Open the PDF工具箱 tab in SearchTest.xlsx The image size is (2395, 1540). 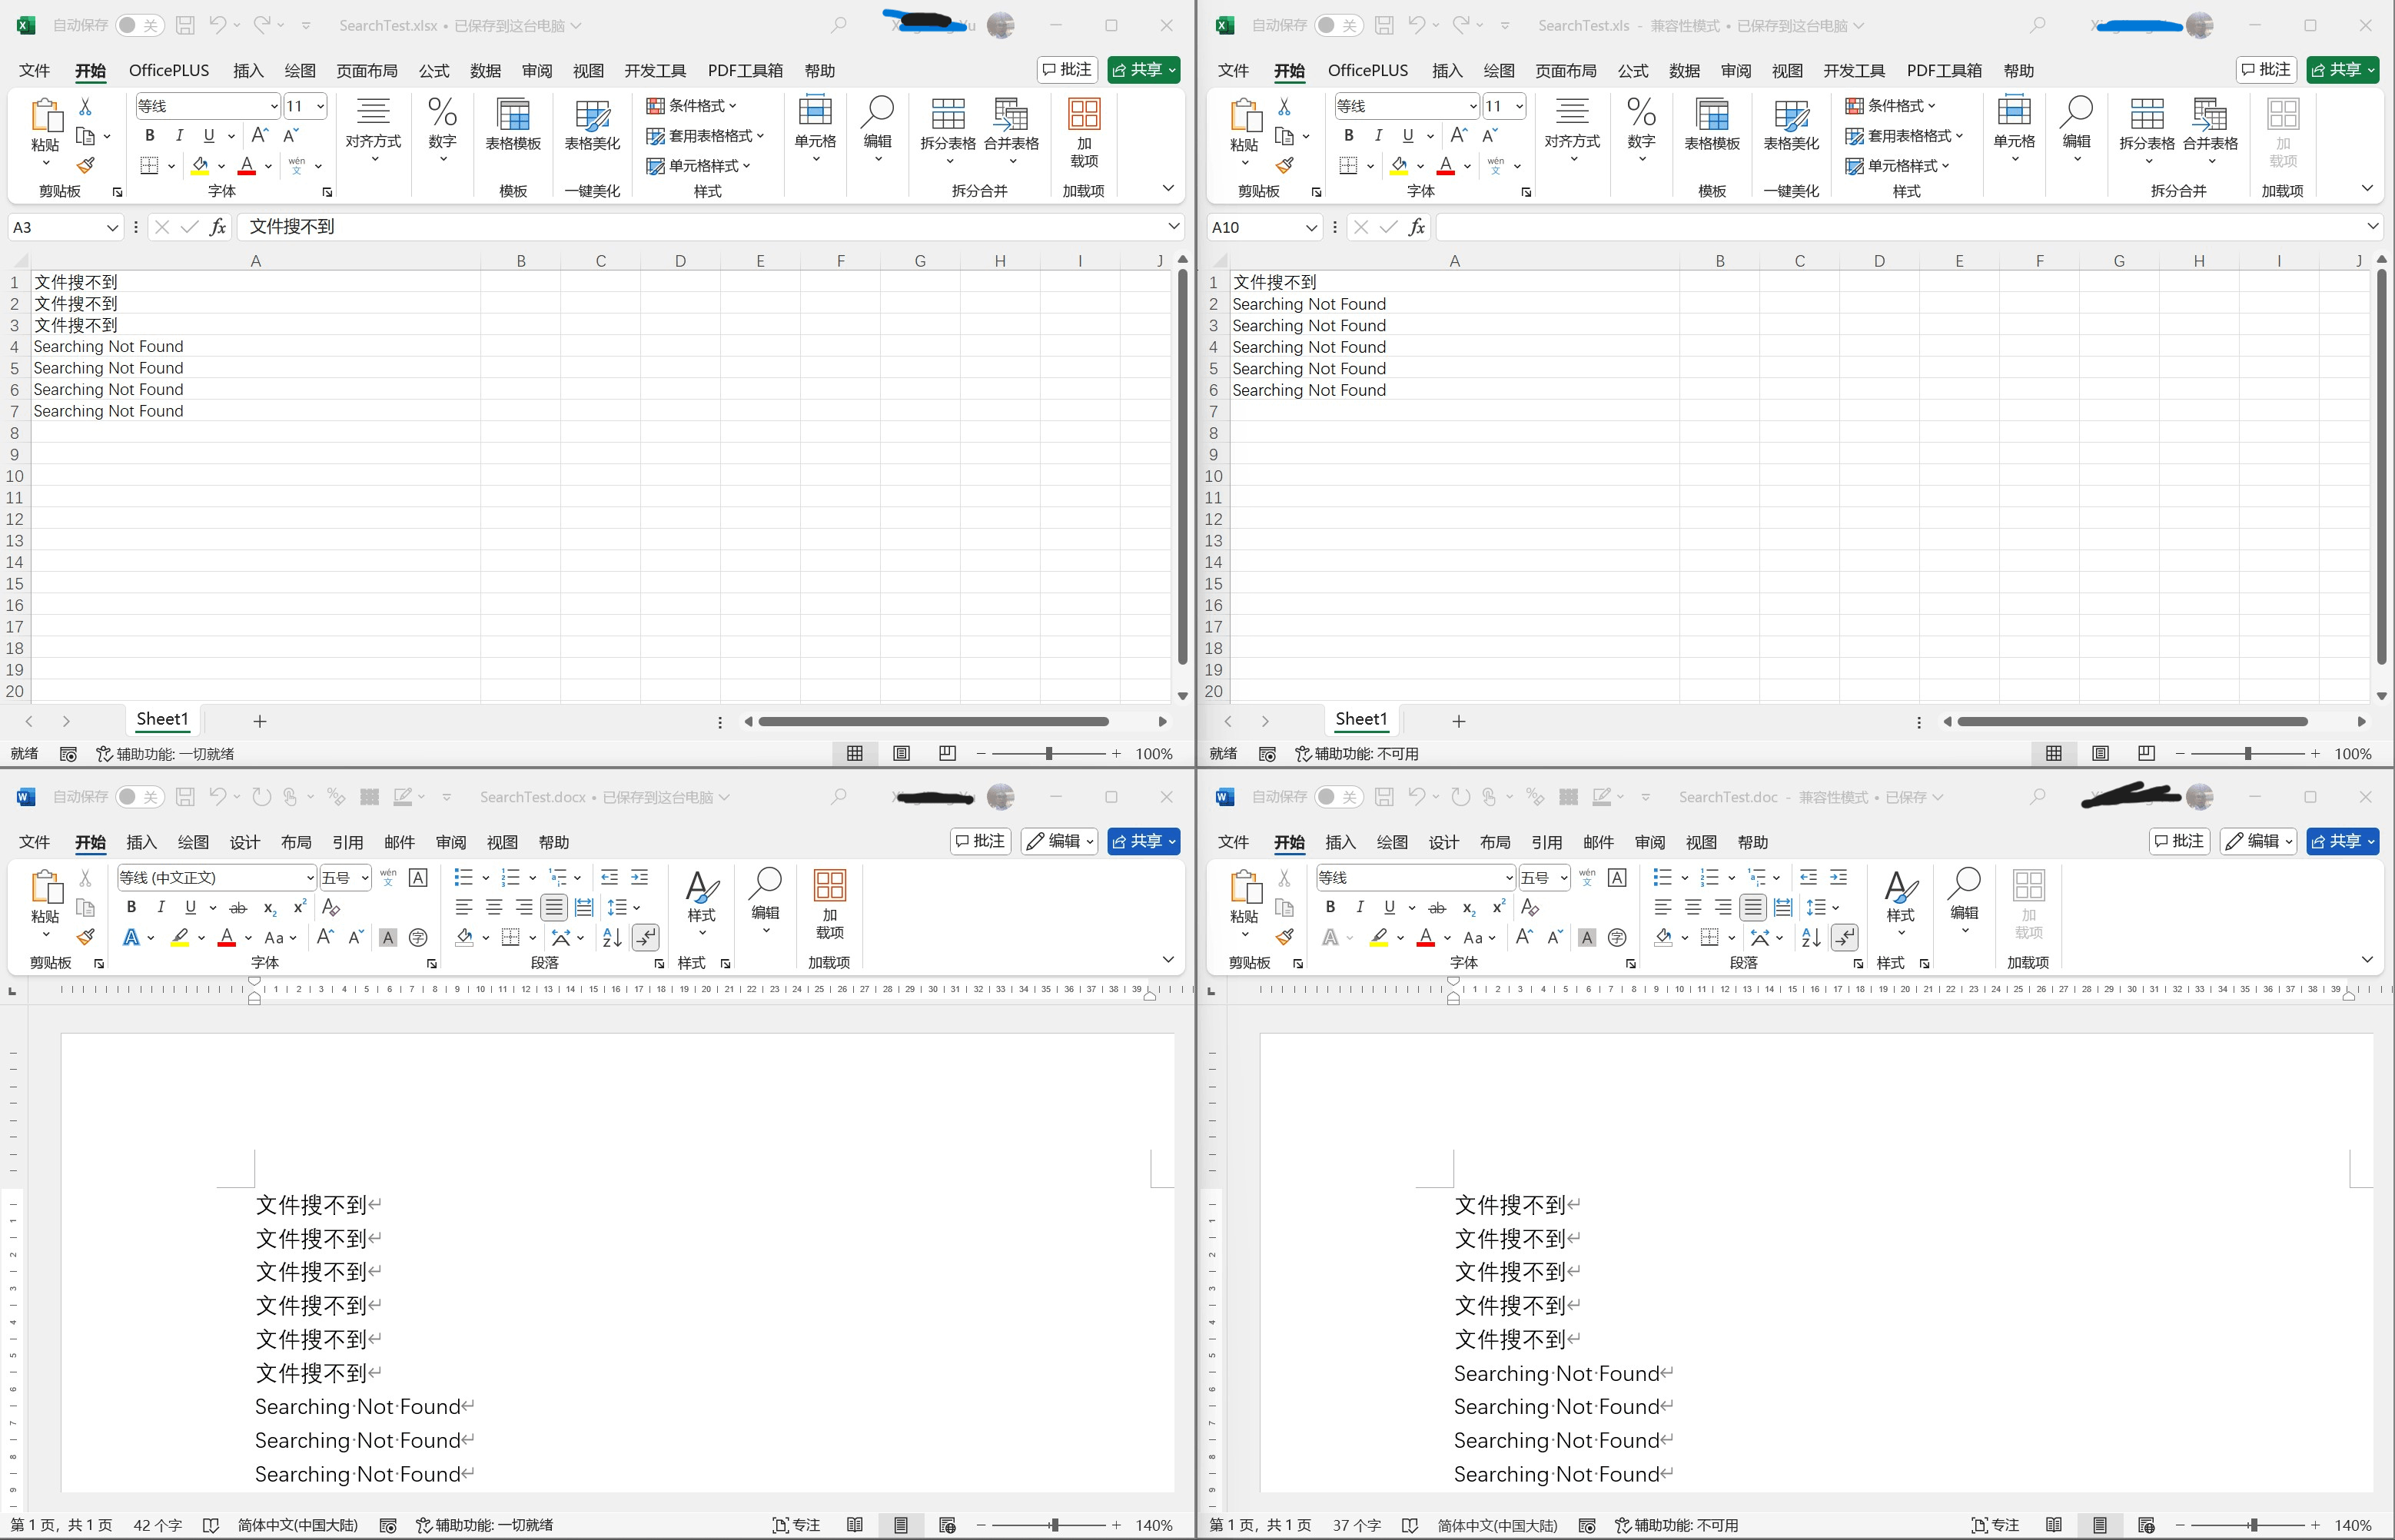pyautogui.click(x=745, y=70)
